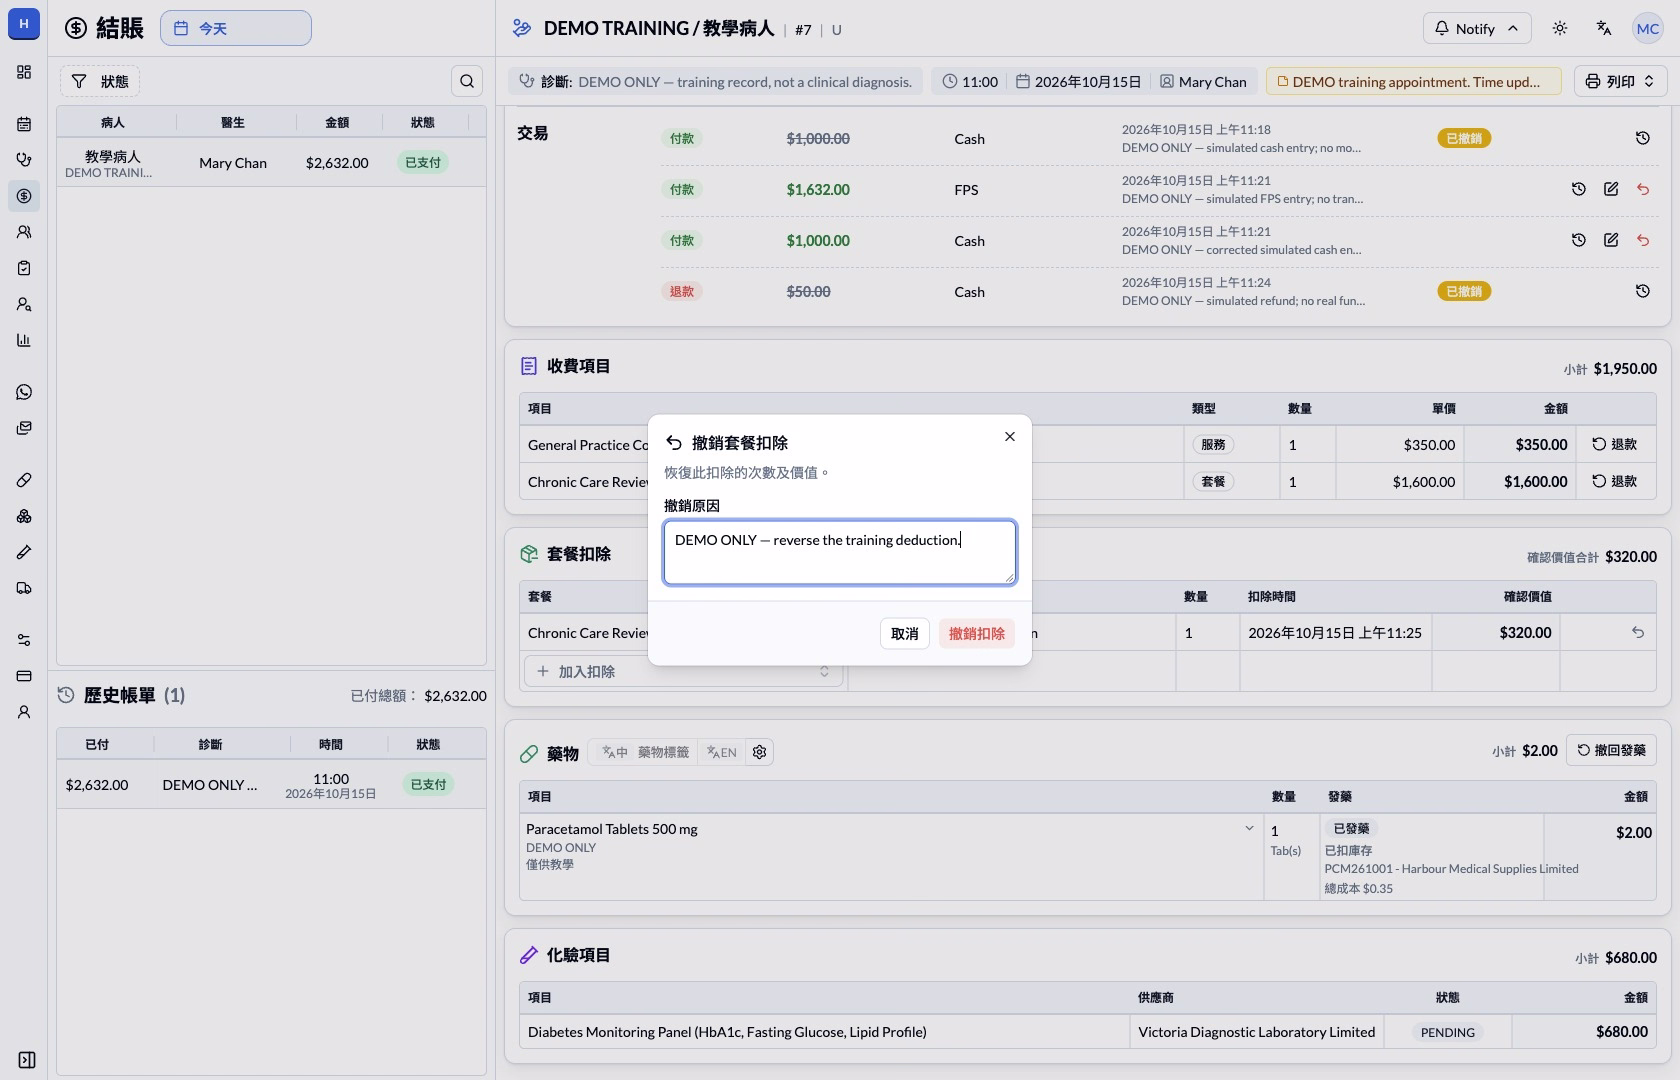The width and height of the screenshot is (1680, 1080).
Task: Click the search icon in the billing list
Action: [467, 81]
